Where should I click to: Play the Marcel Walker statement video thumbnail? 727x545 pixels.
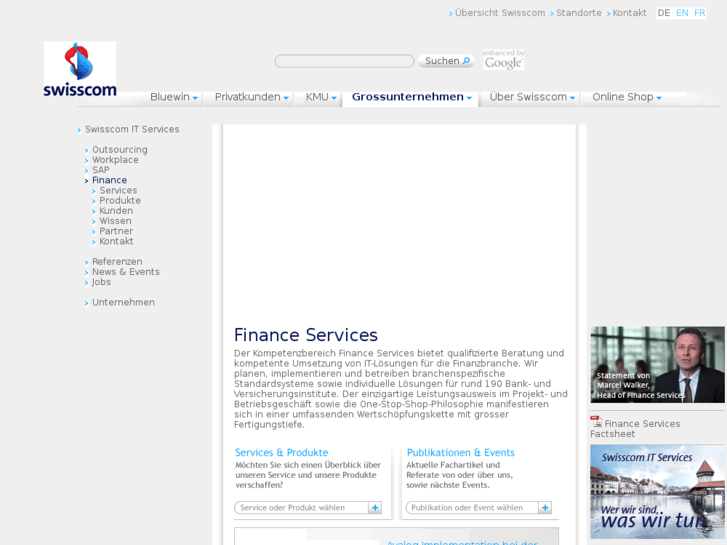tap(657, 365)
